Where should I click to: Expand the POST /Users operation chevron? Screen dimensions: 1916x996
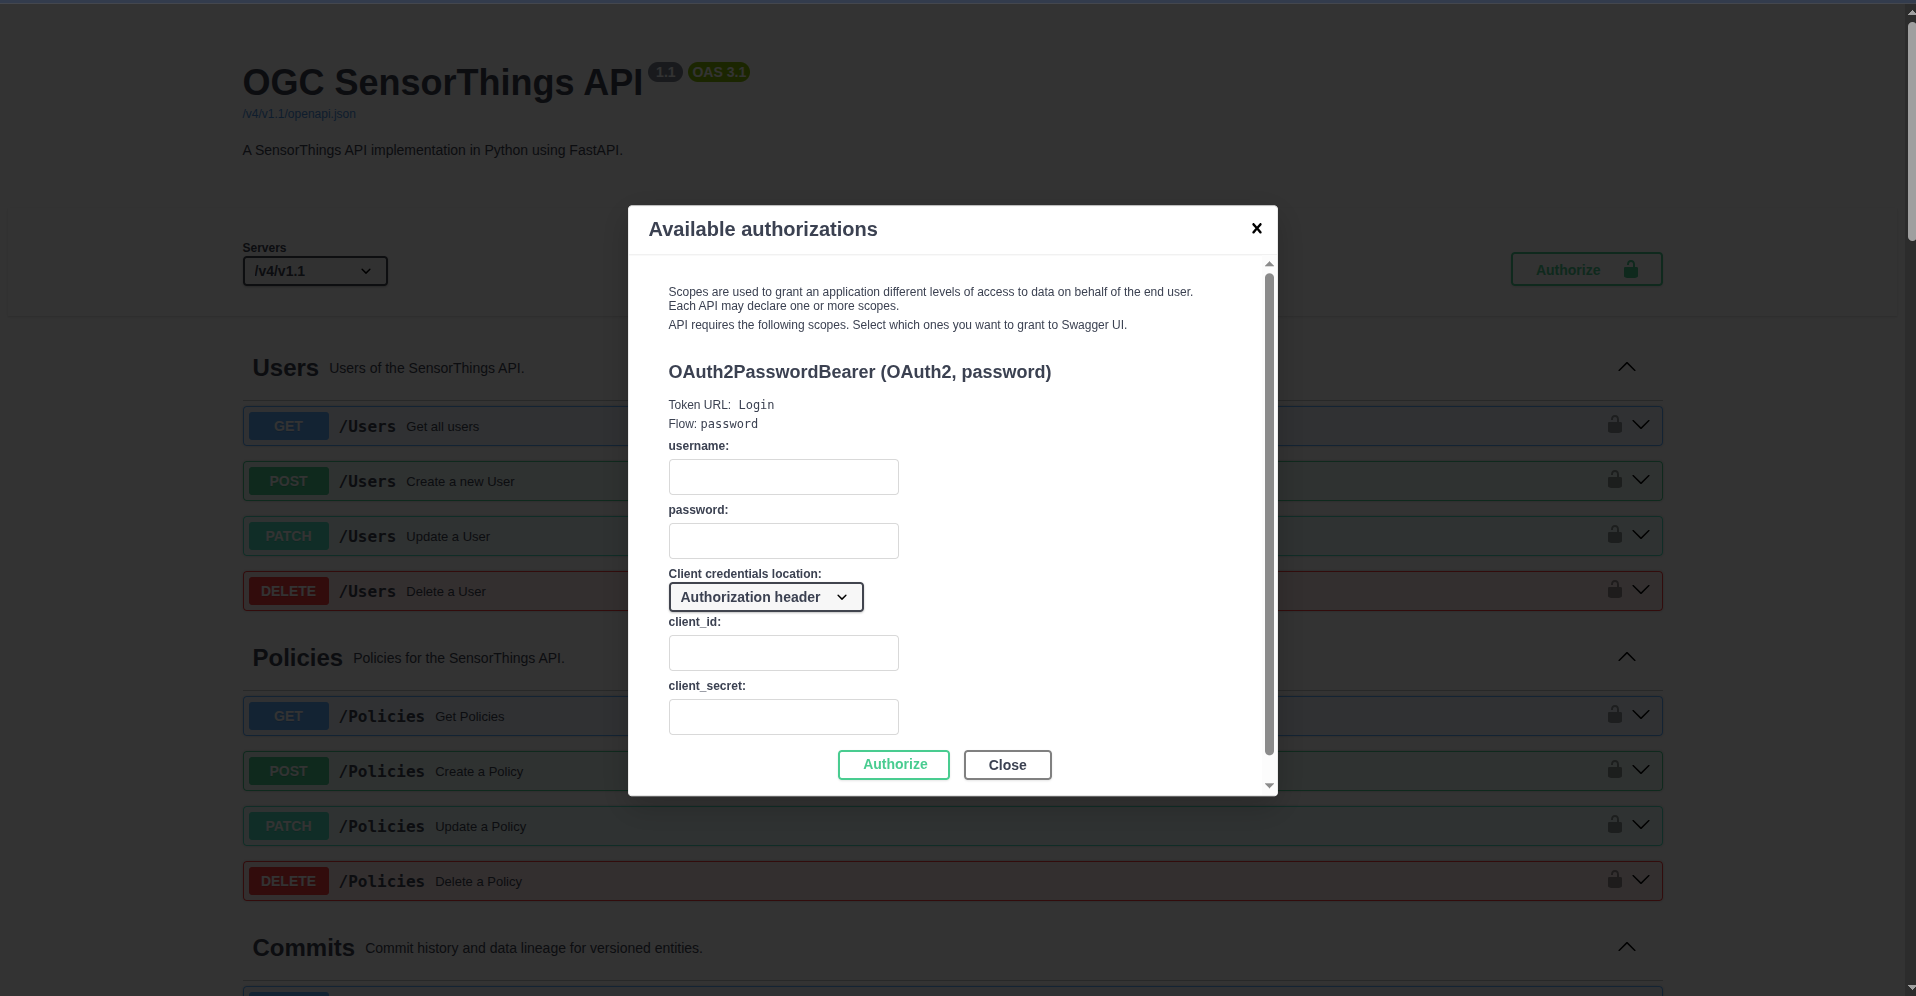(1641, 480)
